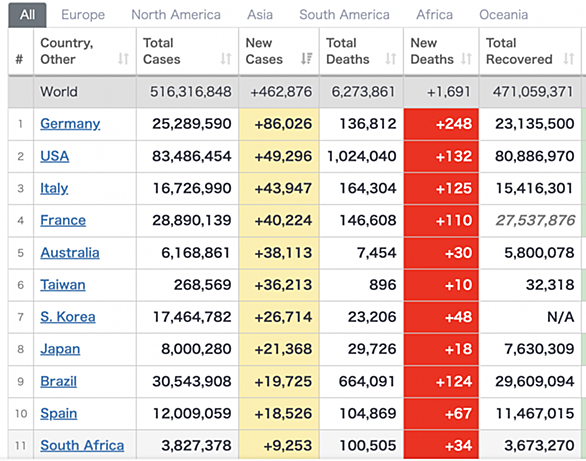Show the Oceania tab
This screenshot has width=586, height=461.
pos(504,15)
